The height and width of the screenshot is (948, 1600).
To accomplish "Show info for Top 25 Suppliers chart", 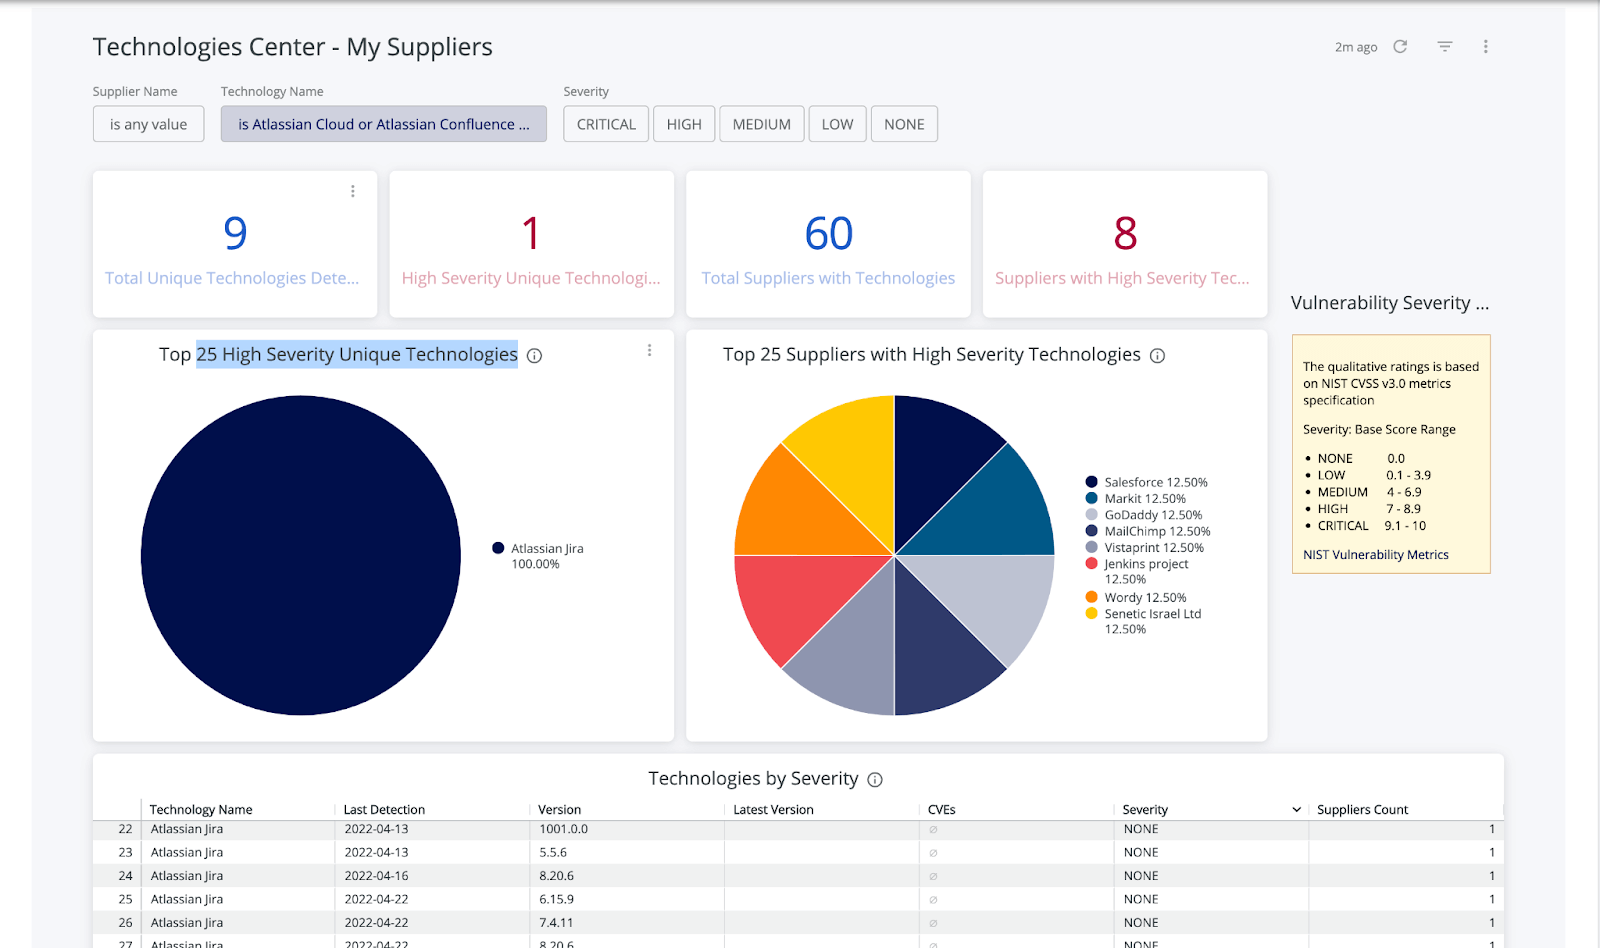I will point(1157,355).
